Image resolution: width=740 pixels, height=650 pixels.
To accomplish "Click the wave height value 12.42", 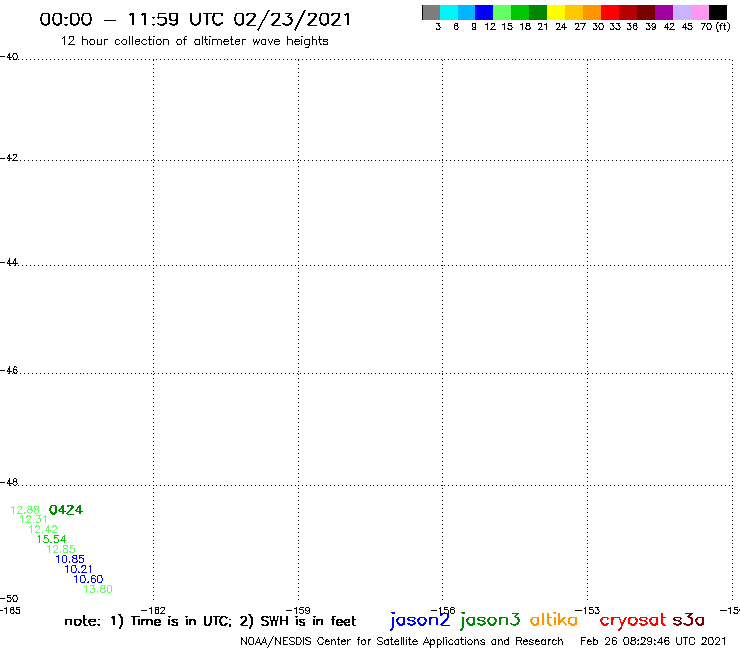I will point(43,529).
